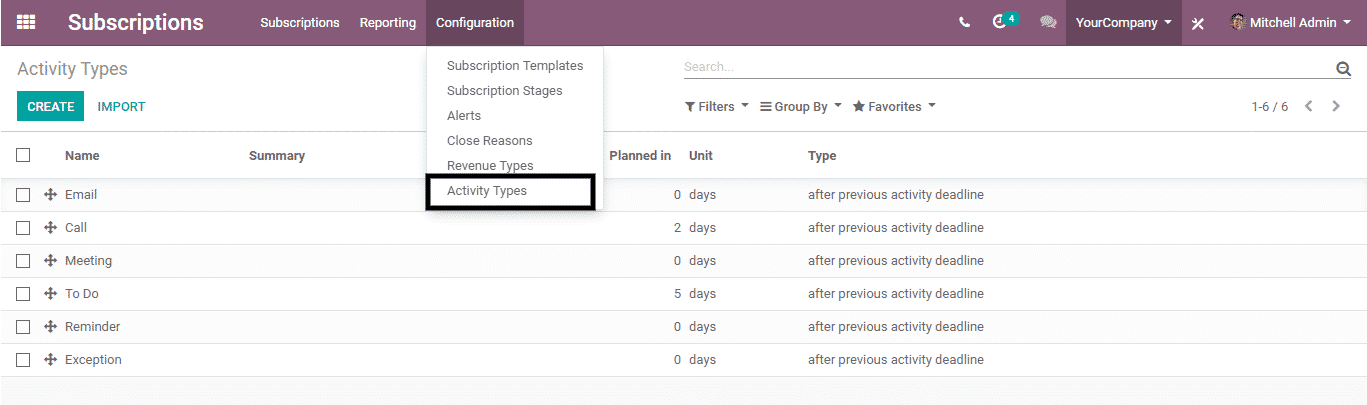Open the chat conversations icon

click(x=1048, y=22)
